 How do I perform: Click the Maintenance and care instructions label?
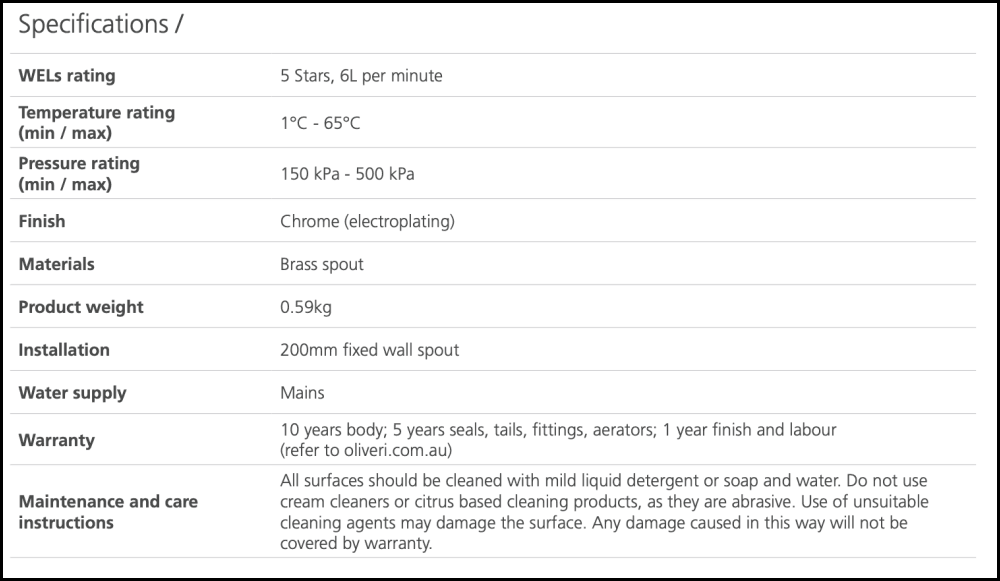(108, 511)
